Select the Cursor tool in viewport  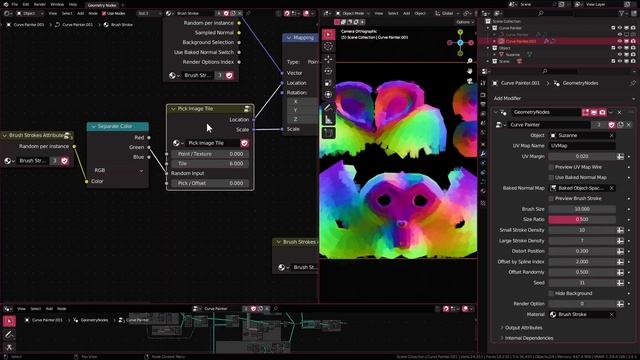(328, 47)
